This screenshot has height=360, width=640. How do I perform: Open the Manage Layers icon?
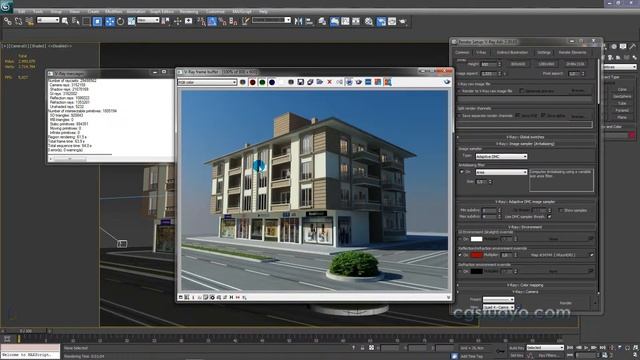tap(322, 21)
